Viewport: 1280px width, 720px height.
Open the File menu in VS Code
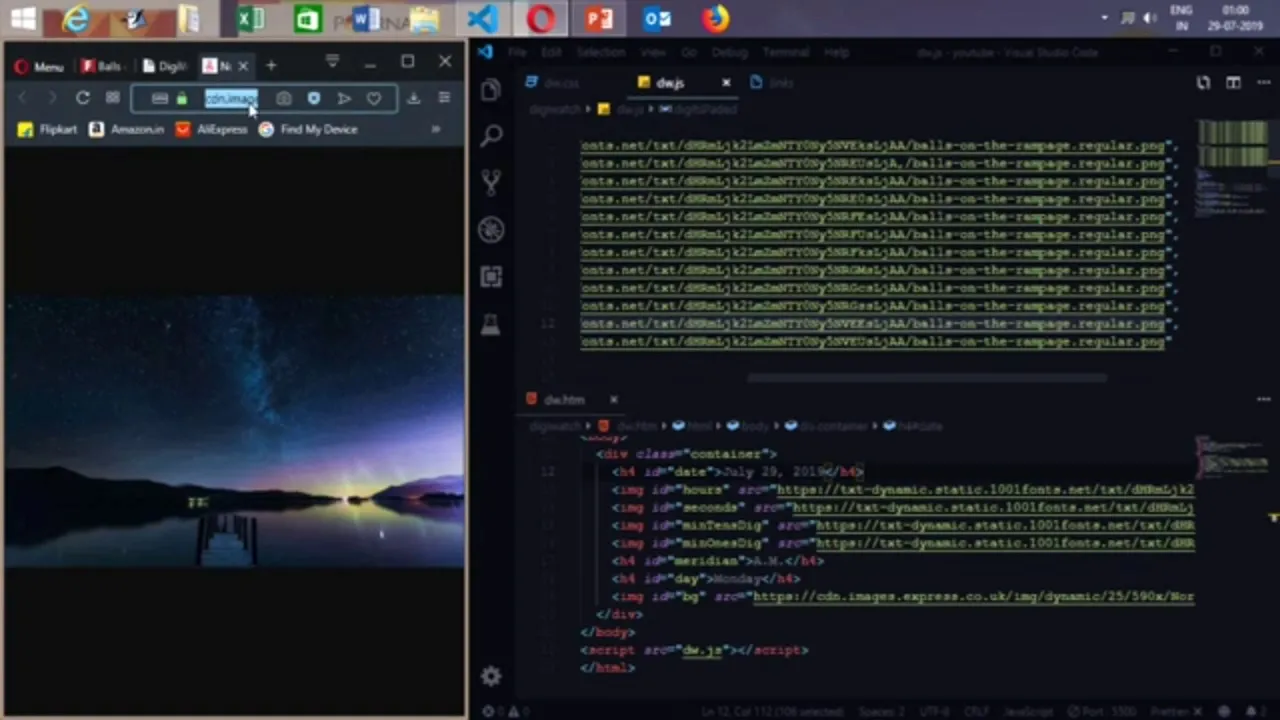pyautogui.click(x=517, y=52)
